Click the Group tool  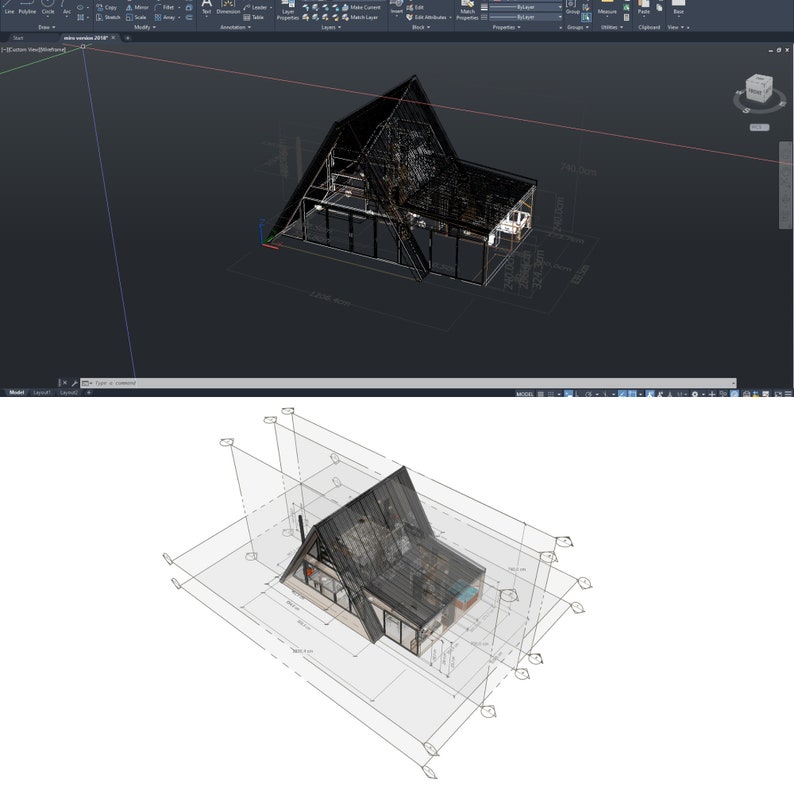(572, 8)
